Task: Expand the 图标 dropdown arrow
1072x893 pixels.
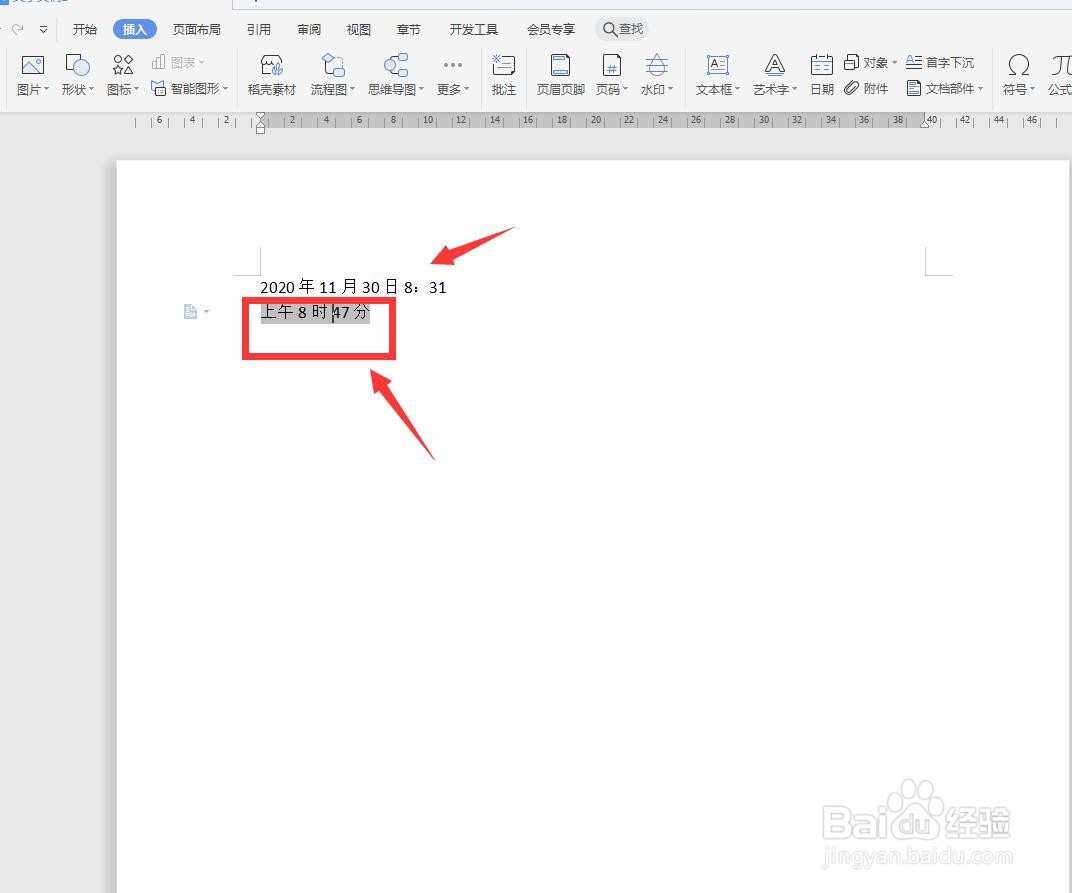Action: [x=137, y=89]
